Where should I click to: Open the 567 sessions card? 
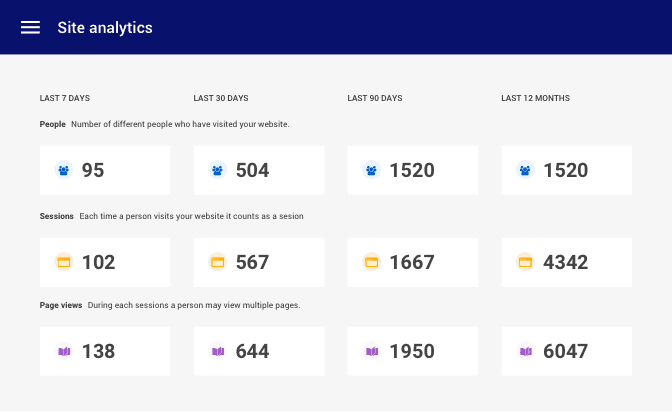coord(259,262)
